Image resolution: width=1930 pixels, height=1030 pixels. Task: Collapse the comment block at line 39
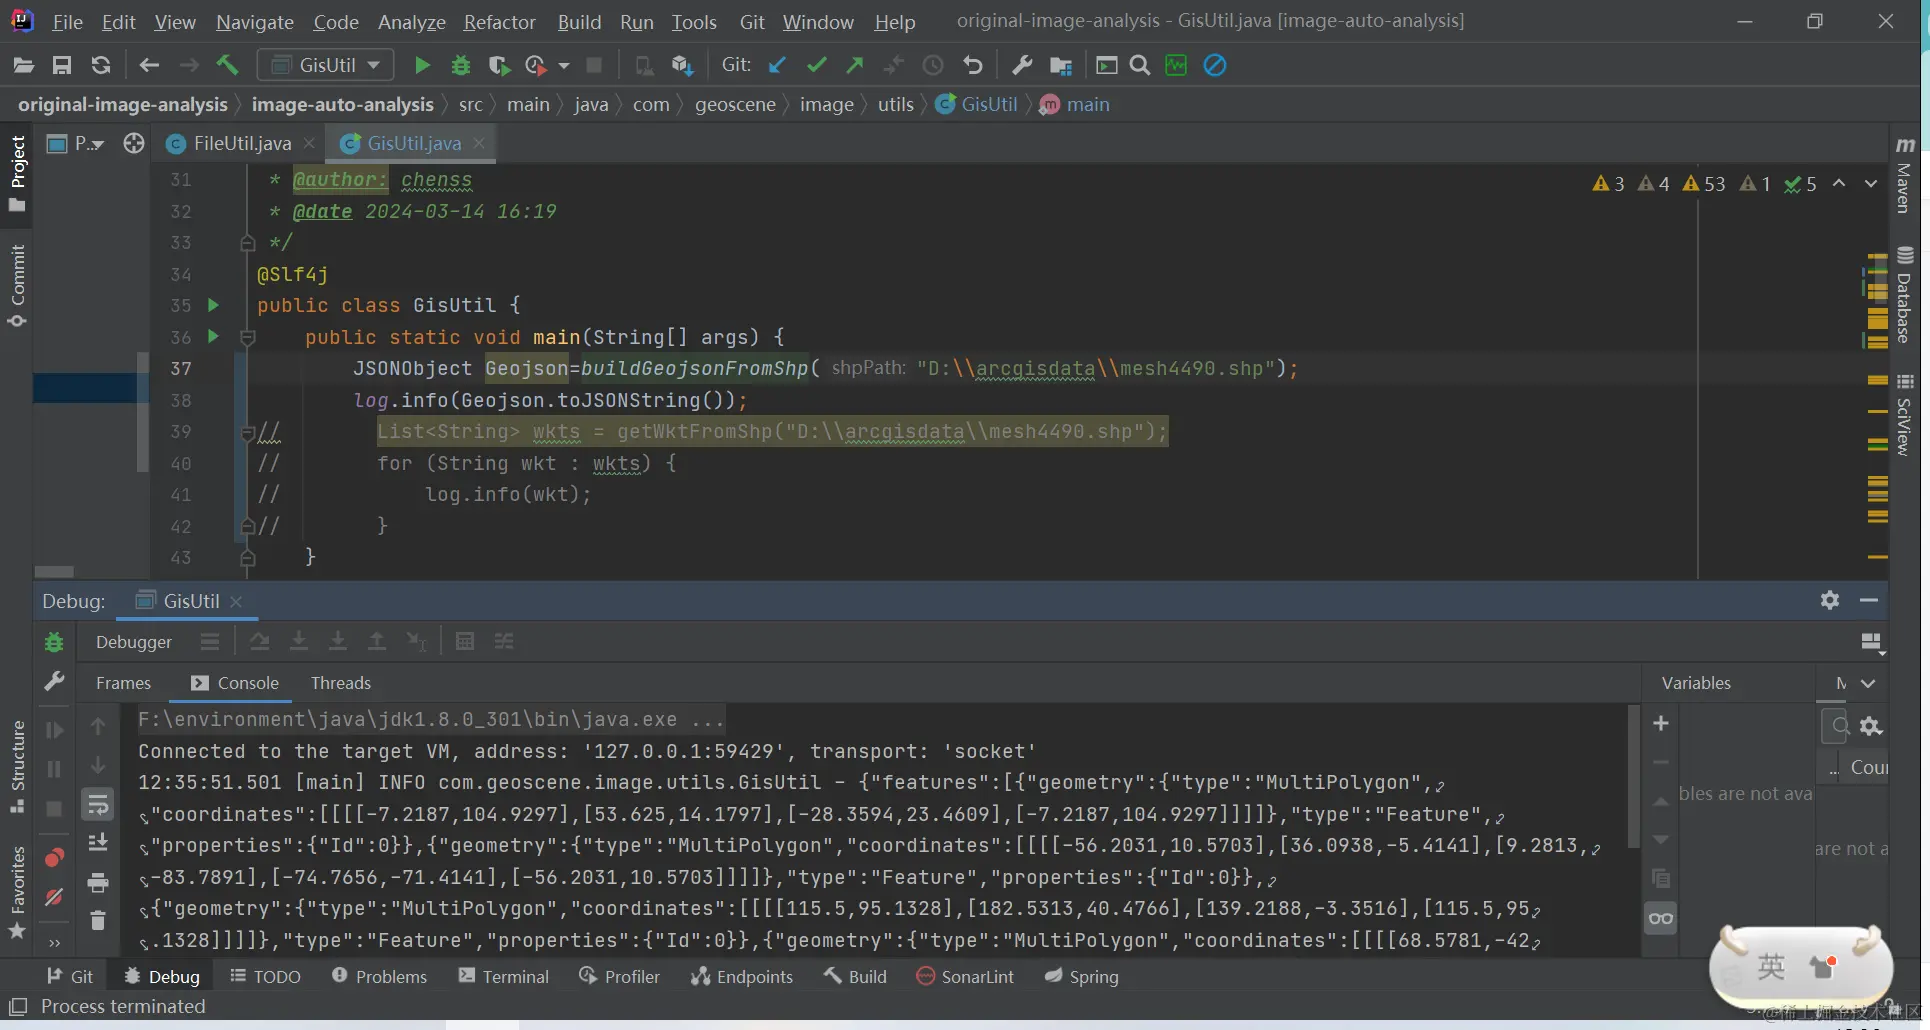248,433
